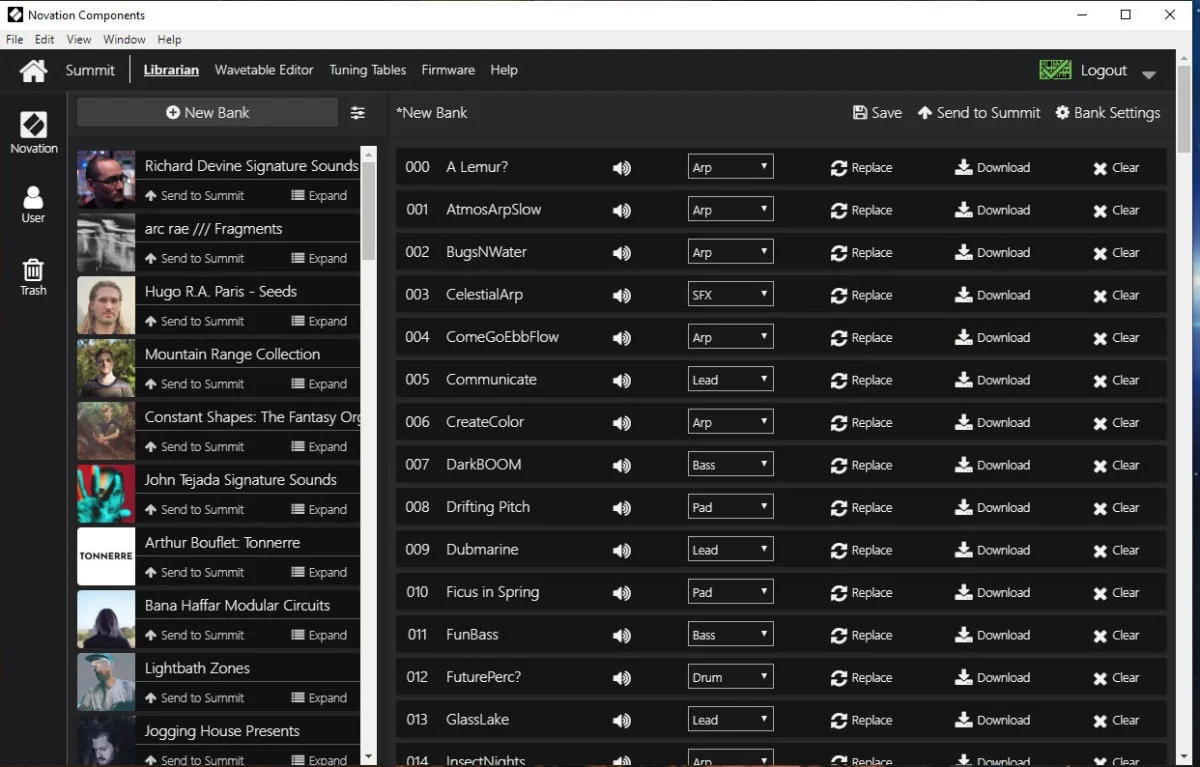Clear the CreateColor patch slot
This screenshot has width=1200, height=767.
1116,423
